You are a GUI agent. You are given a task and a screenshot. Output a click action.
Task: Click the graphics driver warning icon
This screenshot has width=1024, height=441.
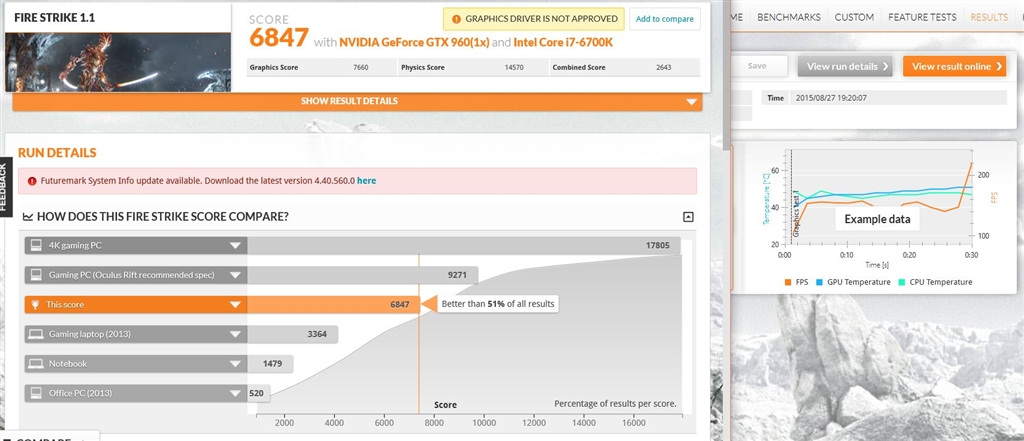[454, 19]
